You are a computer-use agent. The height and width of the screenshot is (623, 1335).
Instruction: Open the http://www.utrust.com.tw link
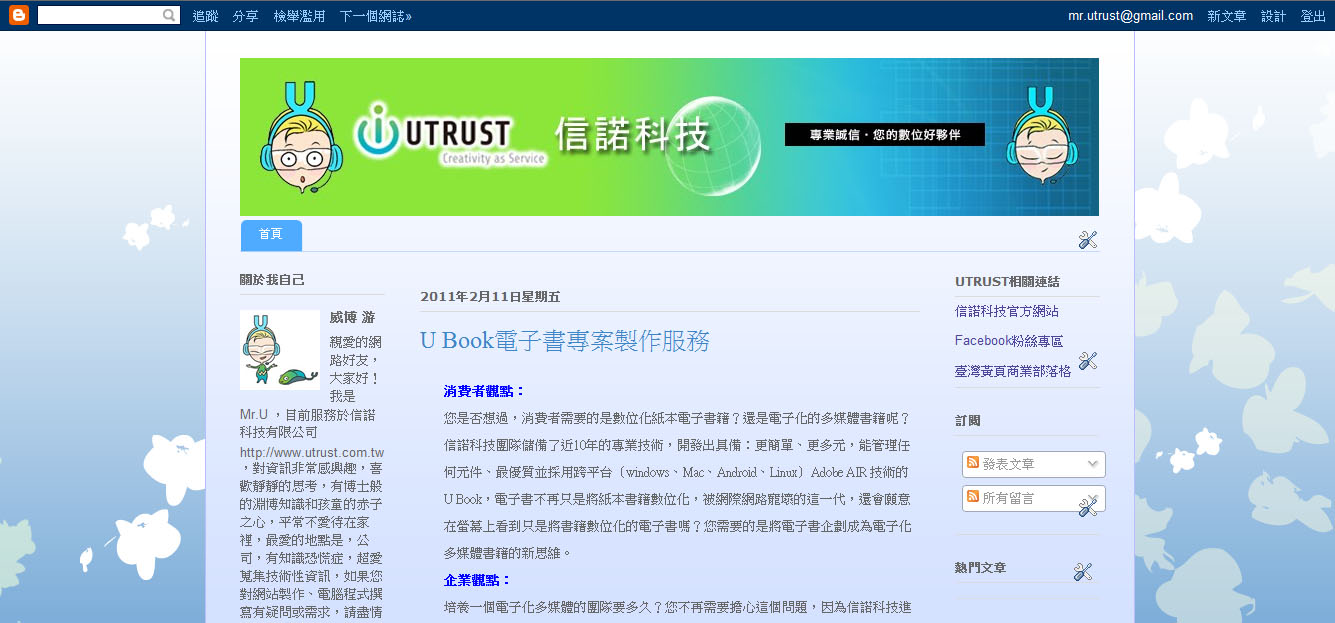click(312, 452)
